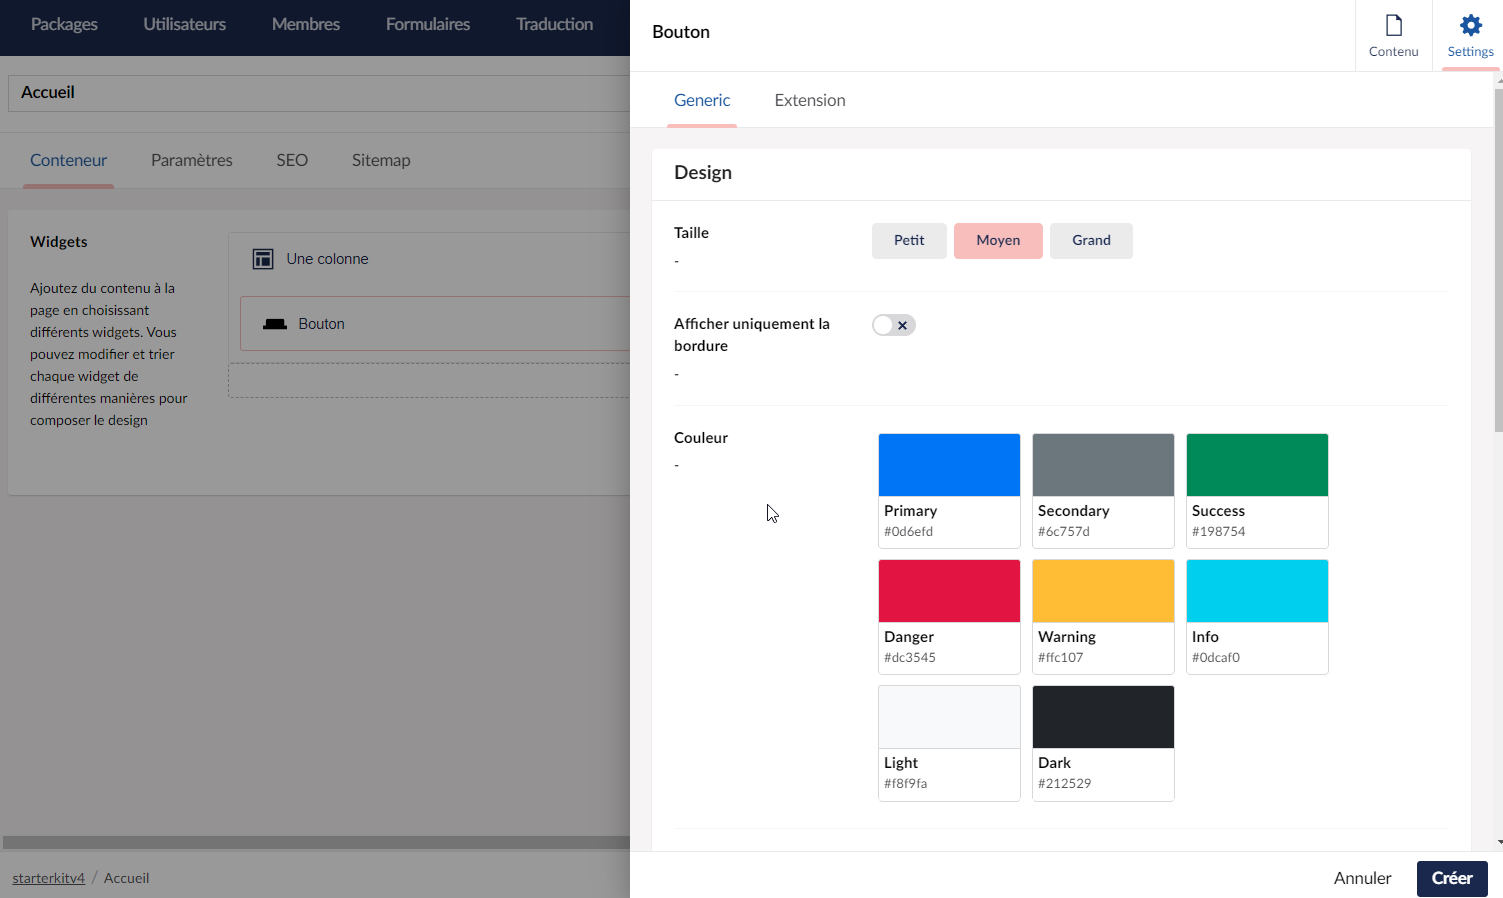
Task: Toggle Afficher uniquement la bordure switch
Action: click(x=894, y=325)
